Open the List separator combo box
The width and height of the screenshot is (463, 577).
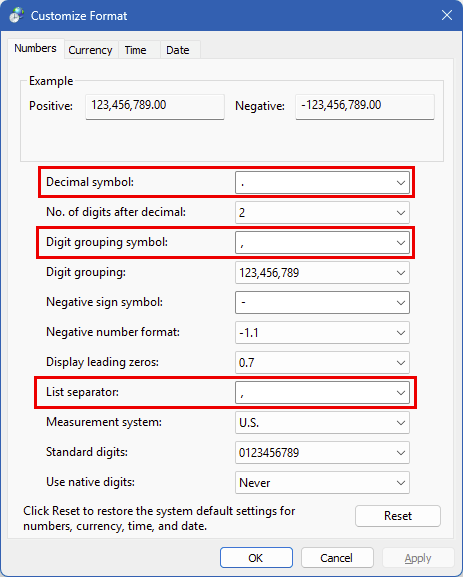tap(322, 393)
